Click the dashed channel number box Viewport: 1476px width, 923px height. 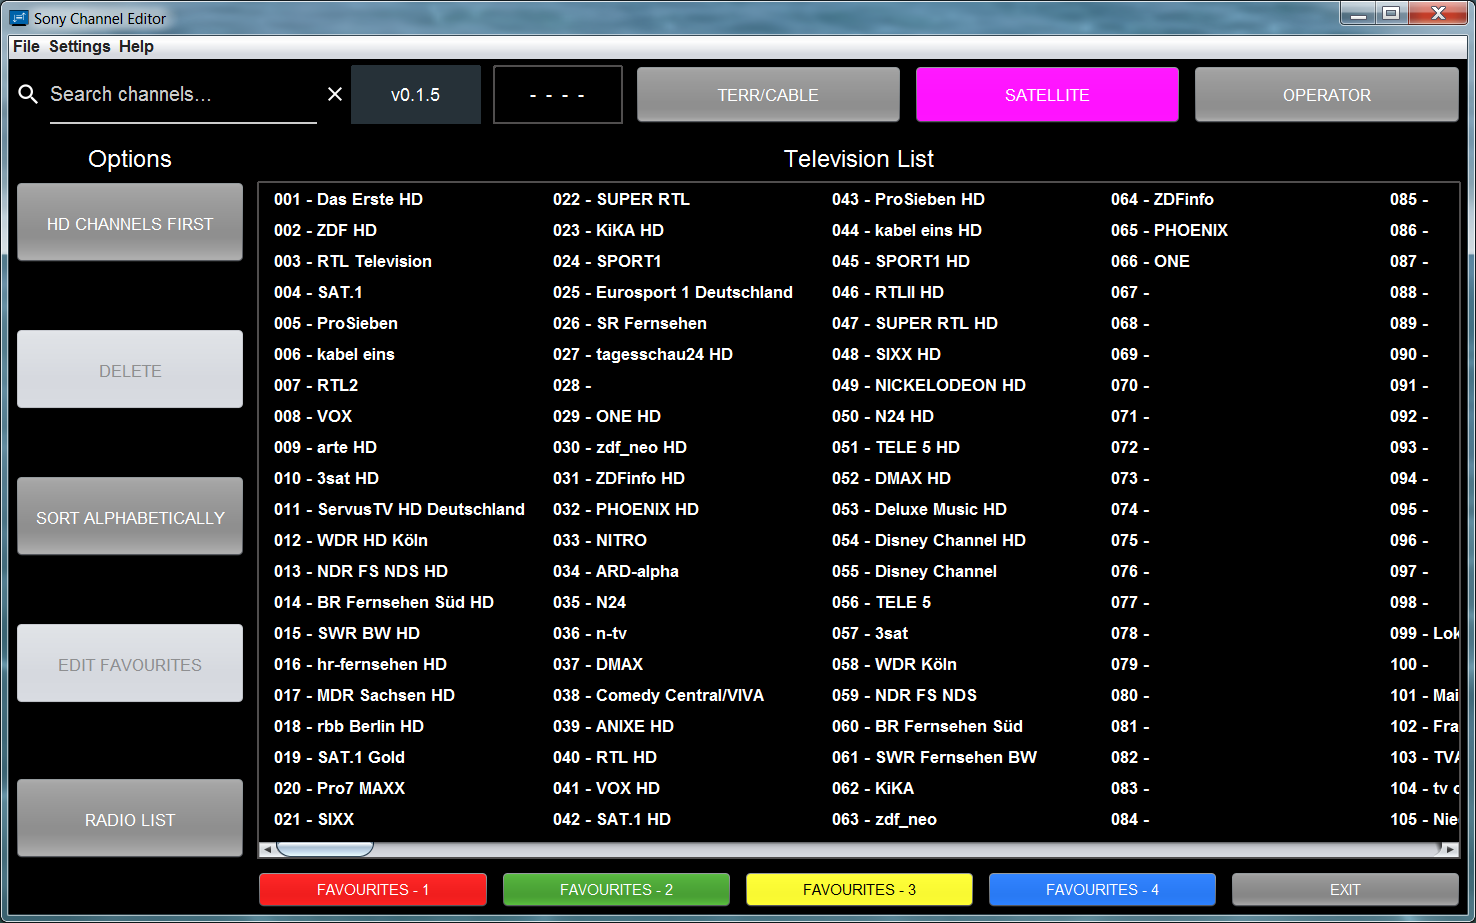pos(558,95)
